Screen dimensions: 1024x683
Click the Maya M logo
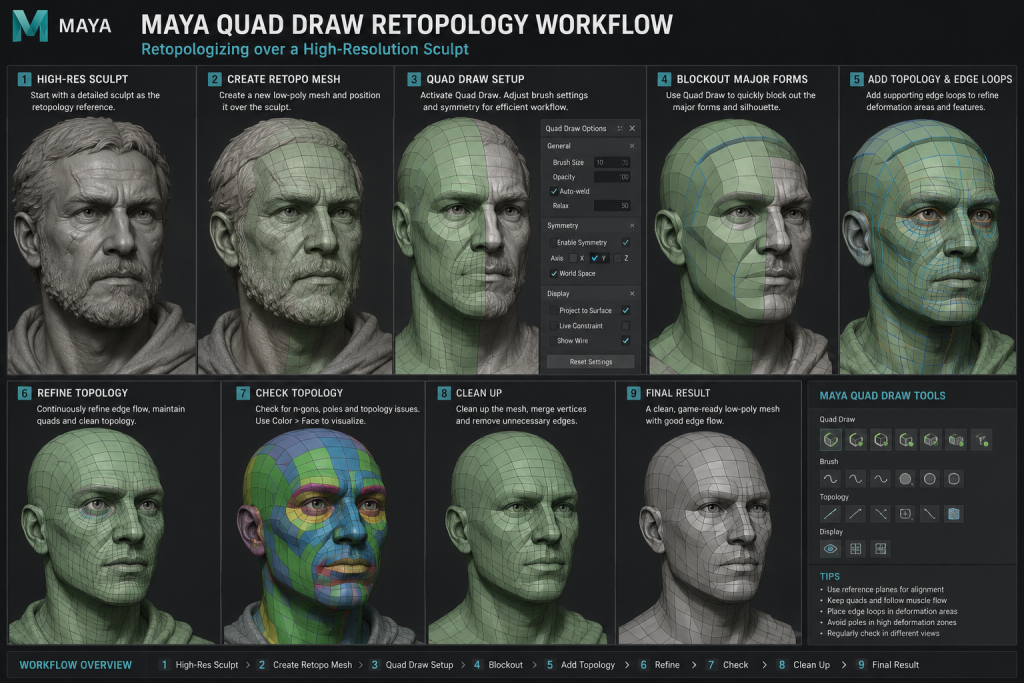point(30,25)
